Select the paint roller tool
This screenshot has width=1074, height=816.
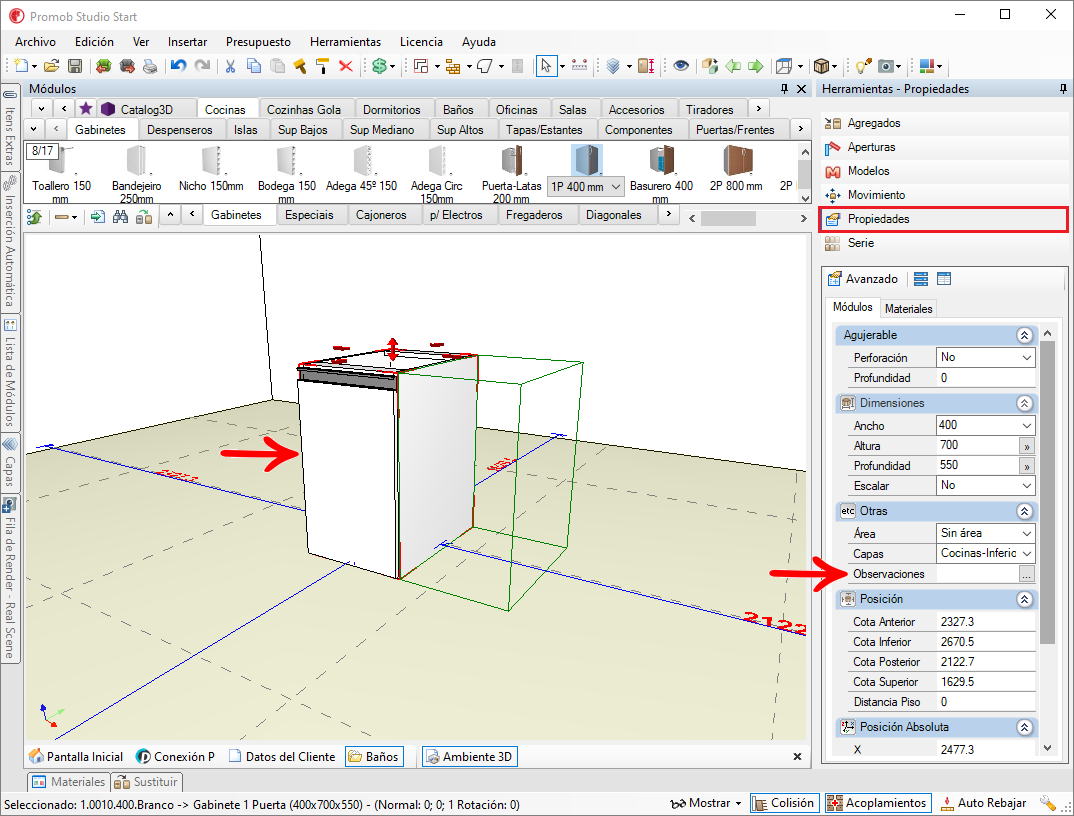323,66
